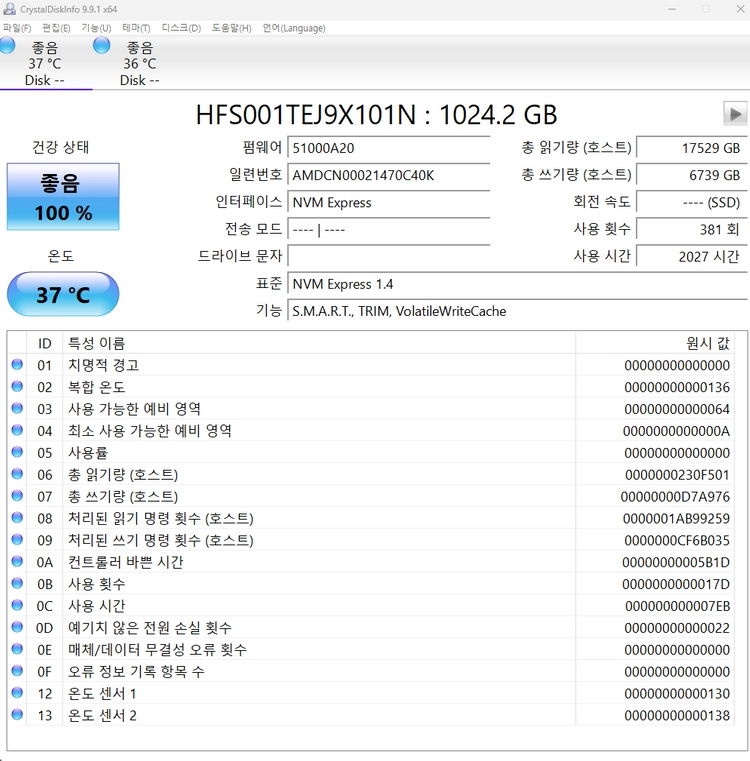The width and height of the screenshot is (750, 761).
Task: Click the firmware field 51000A20
Action: point(389,148)
